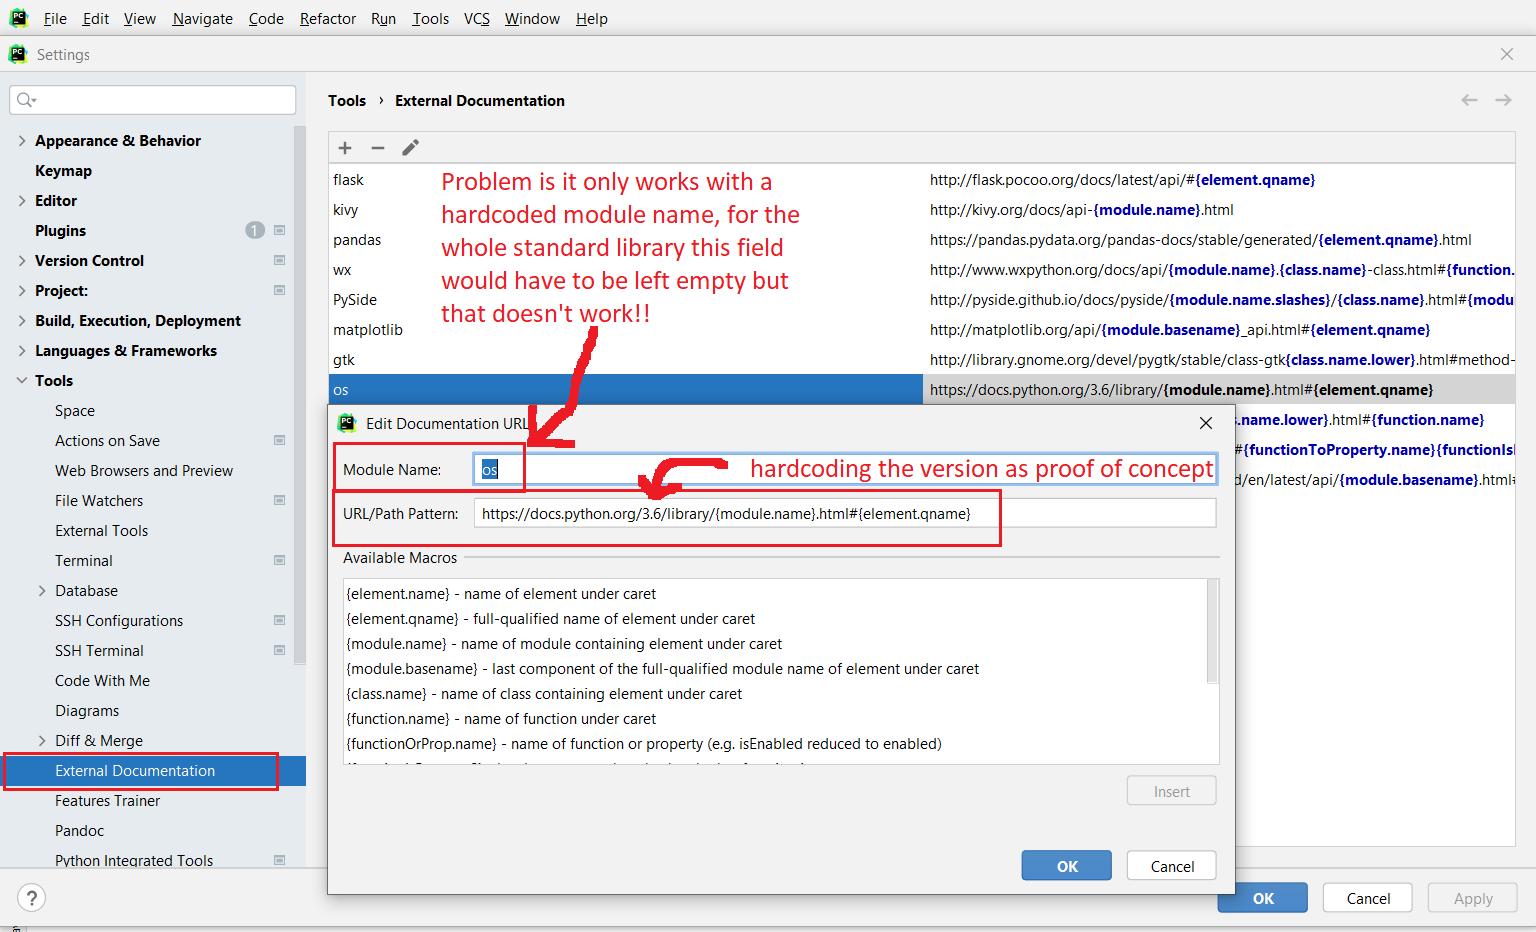Image resolution: width=1536 pixels, height=932 pixels.
Task: Click the settings search magnifier icon
Action: (x=26, y=100)
